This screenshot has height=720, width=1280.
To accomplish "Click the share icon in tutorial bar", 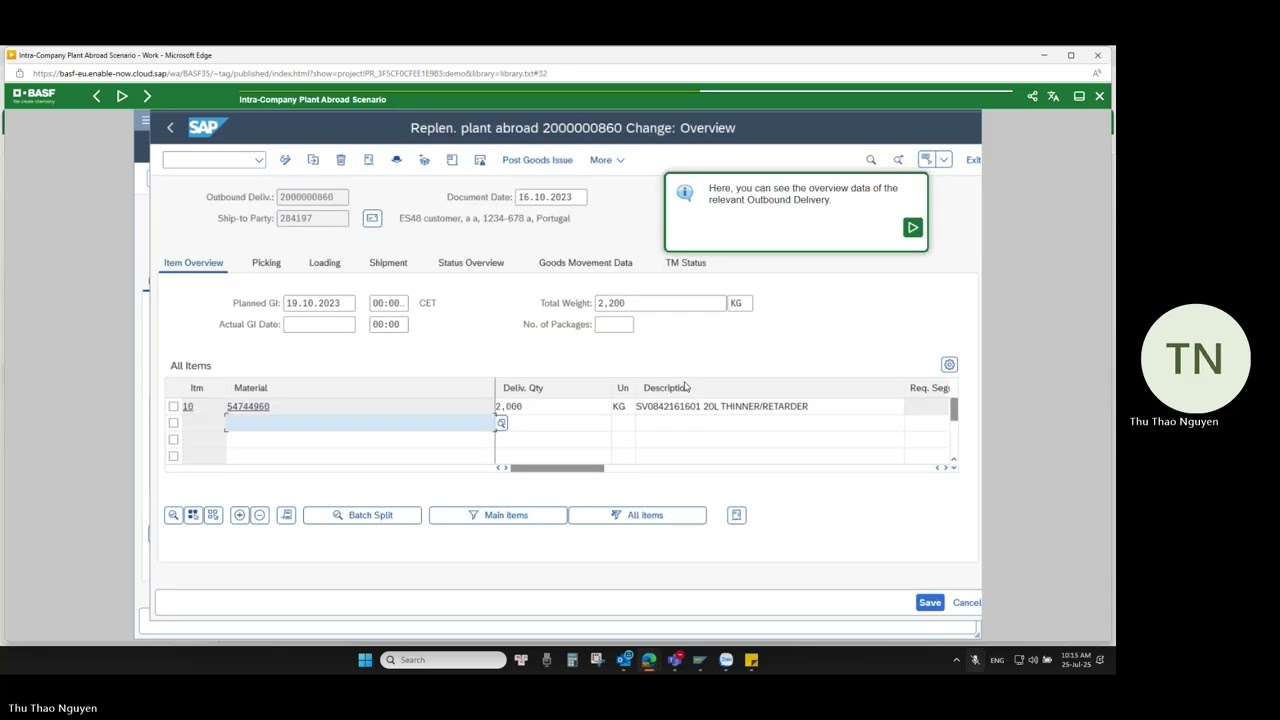I will pyautogui.click(x=1032, y=96).
